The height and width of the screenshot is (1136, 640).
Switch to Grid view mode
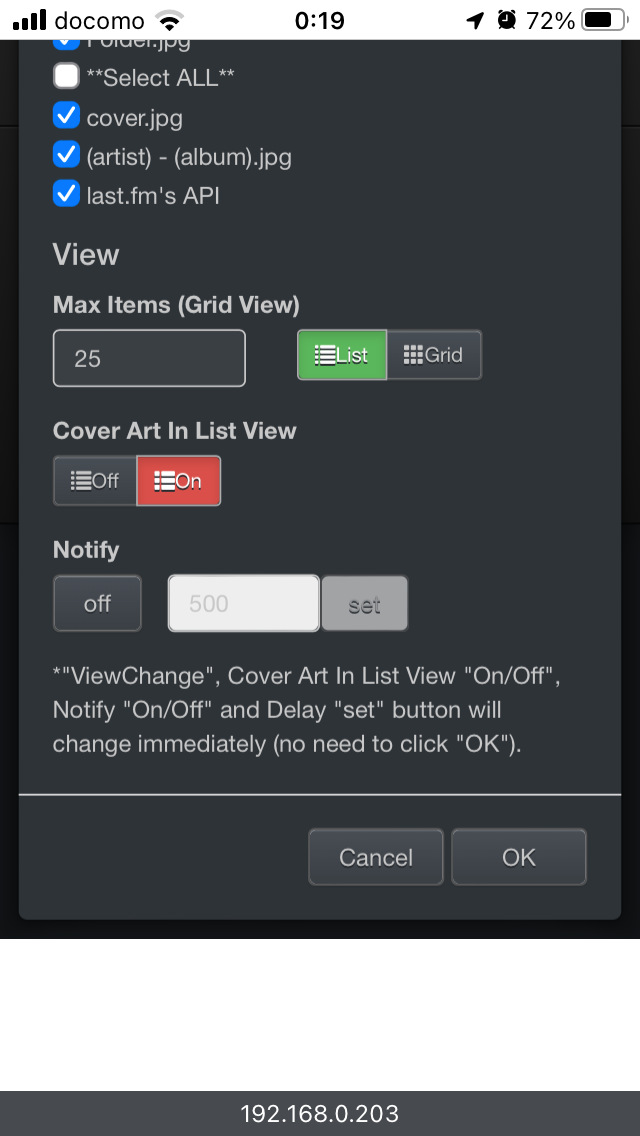pos(434,355)
